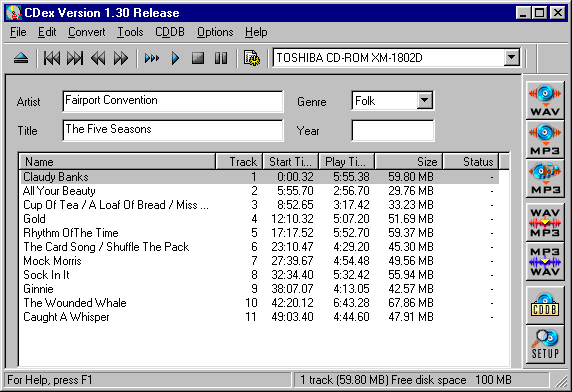The height and width of the screenshot is (392, 572).
Task: Rewind the current track
Action: pos(98,58)
